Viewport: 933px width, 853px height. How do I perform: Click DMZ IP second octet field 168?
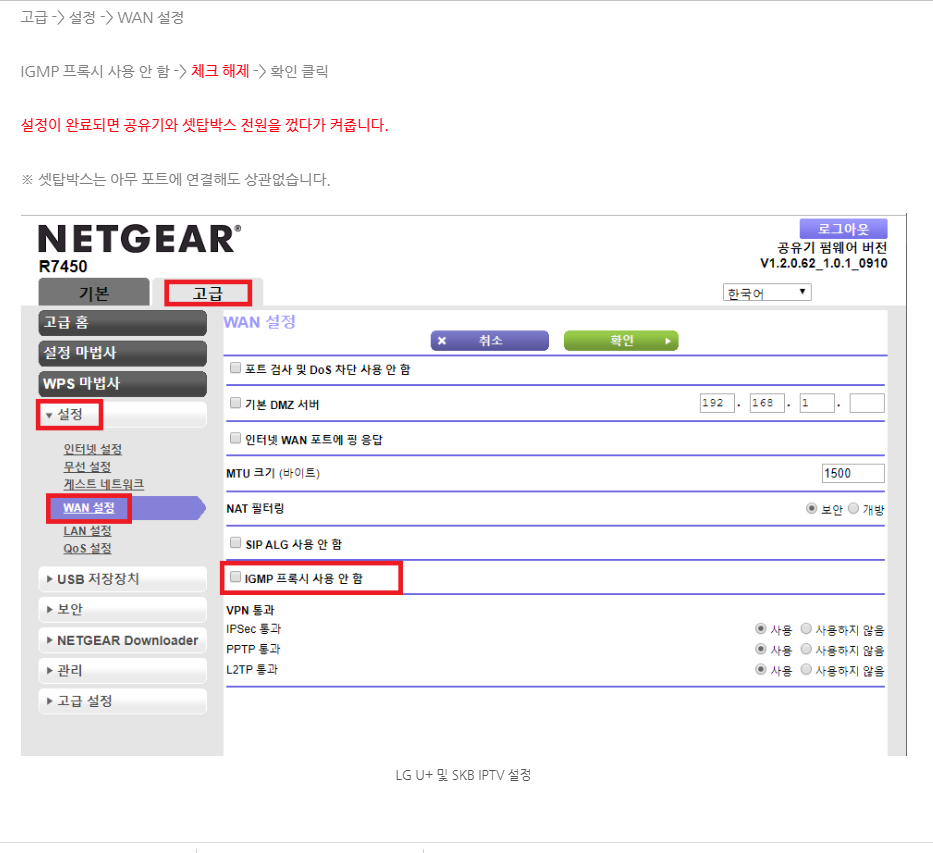(x=767, y=403)
